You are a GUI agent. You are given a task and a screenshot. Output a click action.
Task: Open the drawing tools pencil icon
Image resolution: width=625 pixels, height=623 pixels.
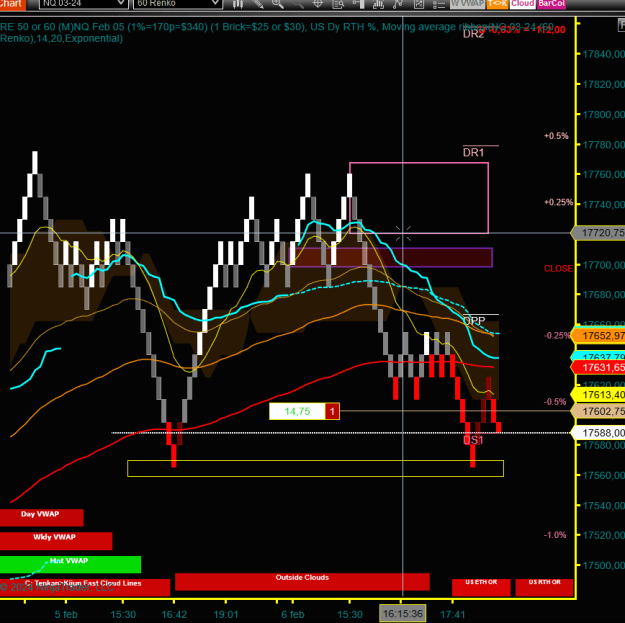click(258, 4)
